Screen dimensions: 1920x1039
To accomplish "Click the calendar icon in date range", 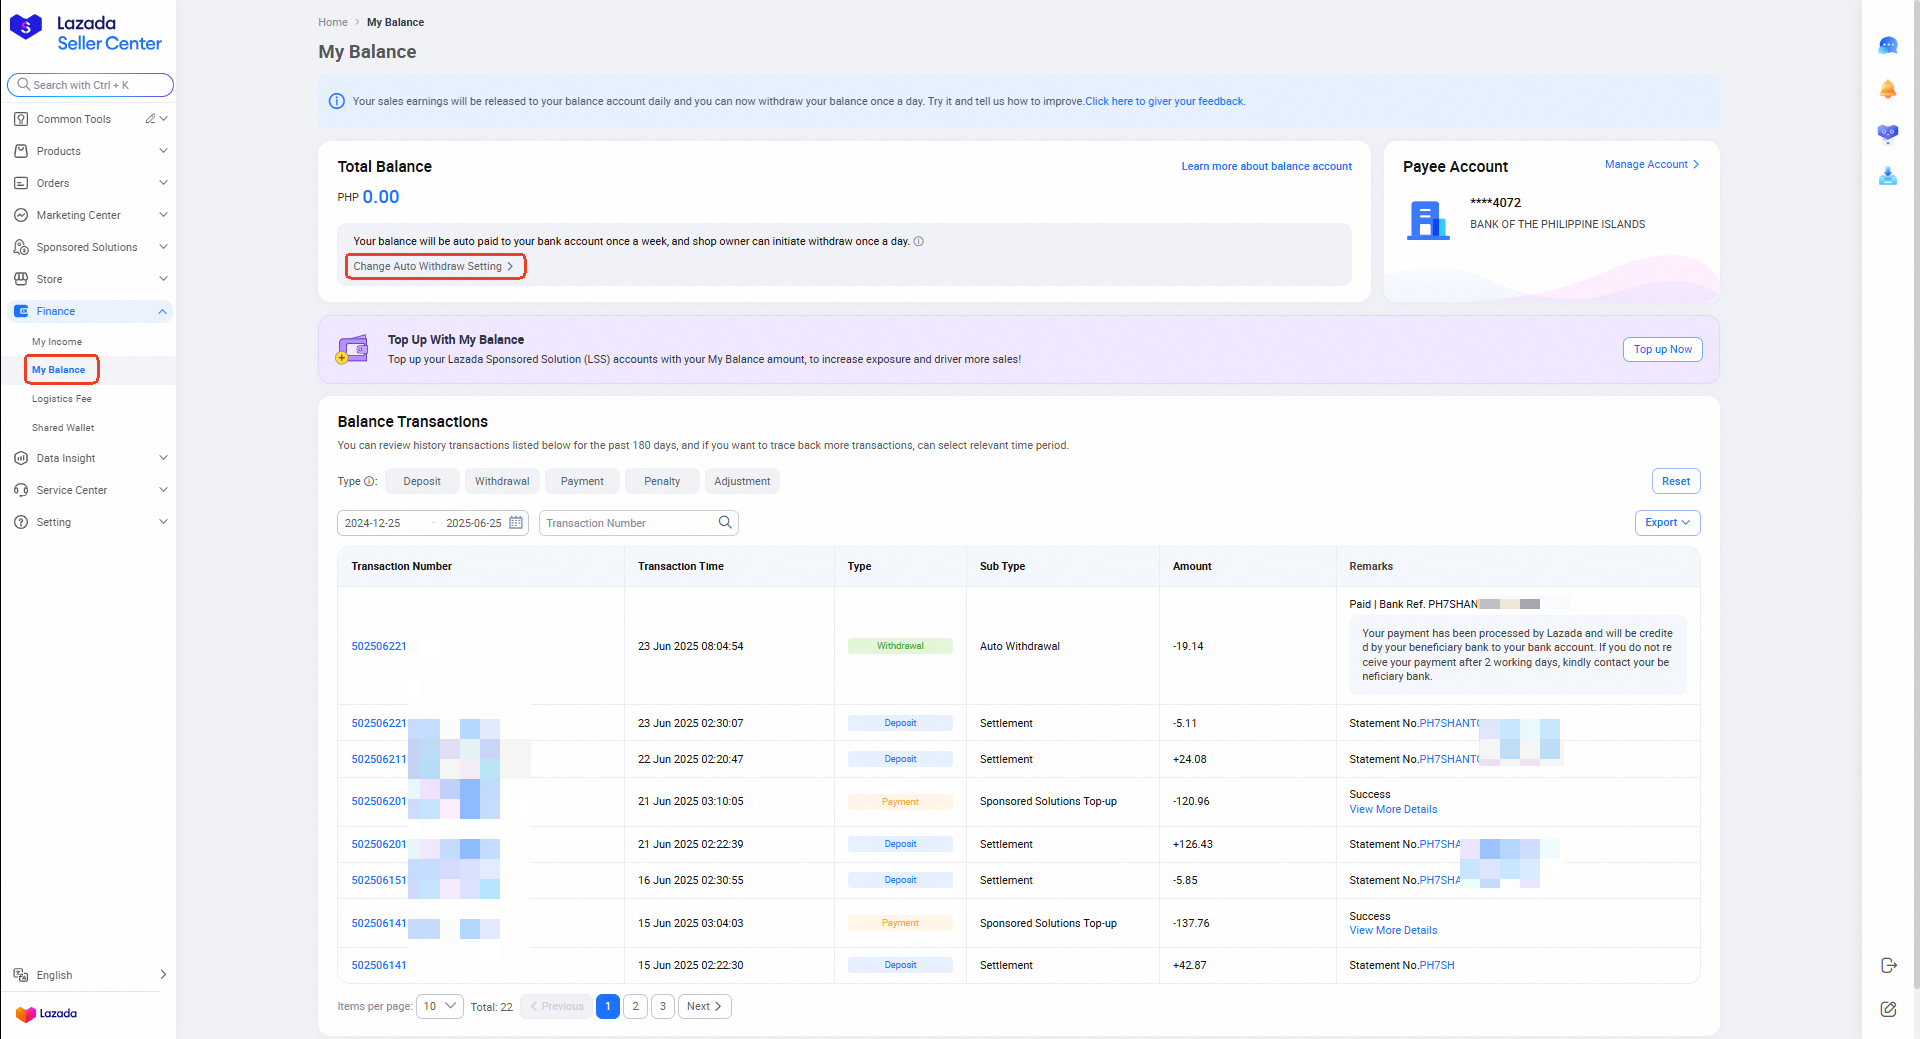I will click(516, 523).
